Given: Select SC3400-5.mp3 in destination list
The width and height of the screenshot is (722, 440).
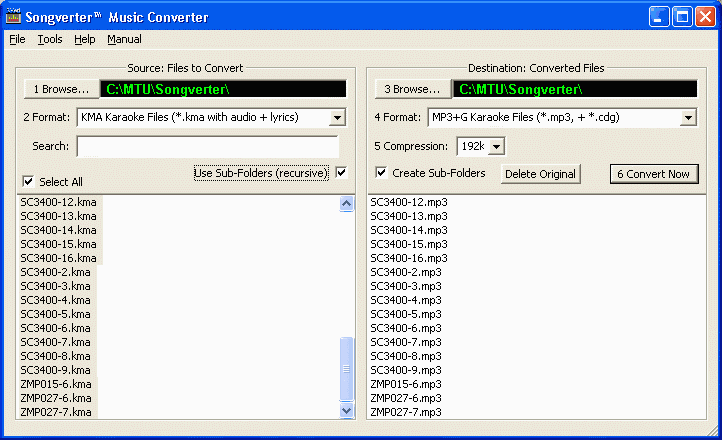Looking at the screenshot, I should coord(406,314).
